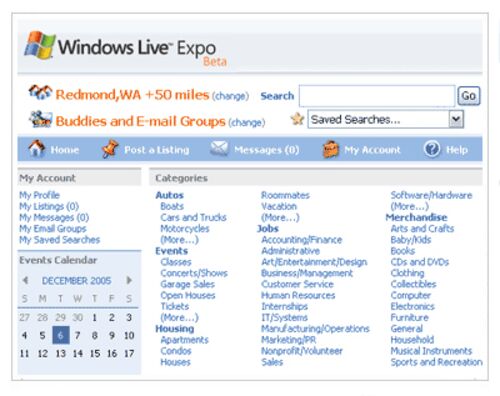Select Post a Listing menu item
This screenshot has width=500, height=396.
[x=157, y=150]
